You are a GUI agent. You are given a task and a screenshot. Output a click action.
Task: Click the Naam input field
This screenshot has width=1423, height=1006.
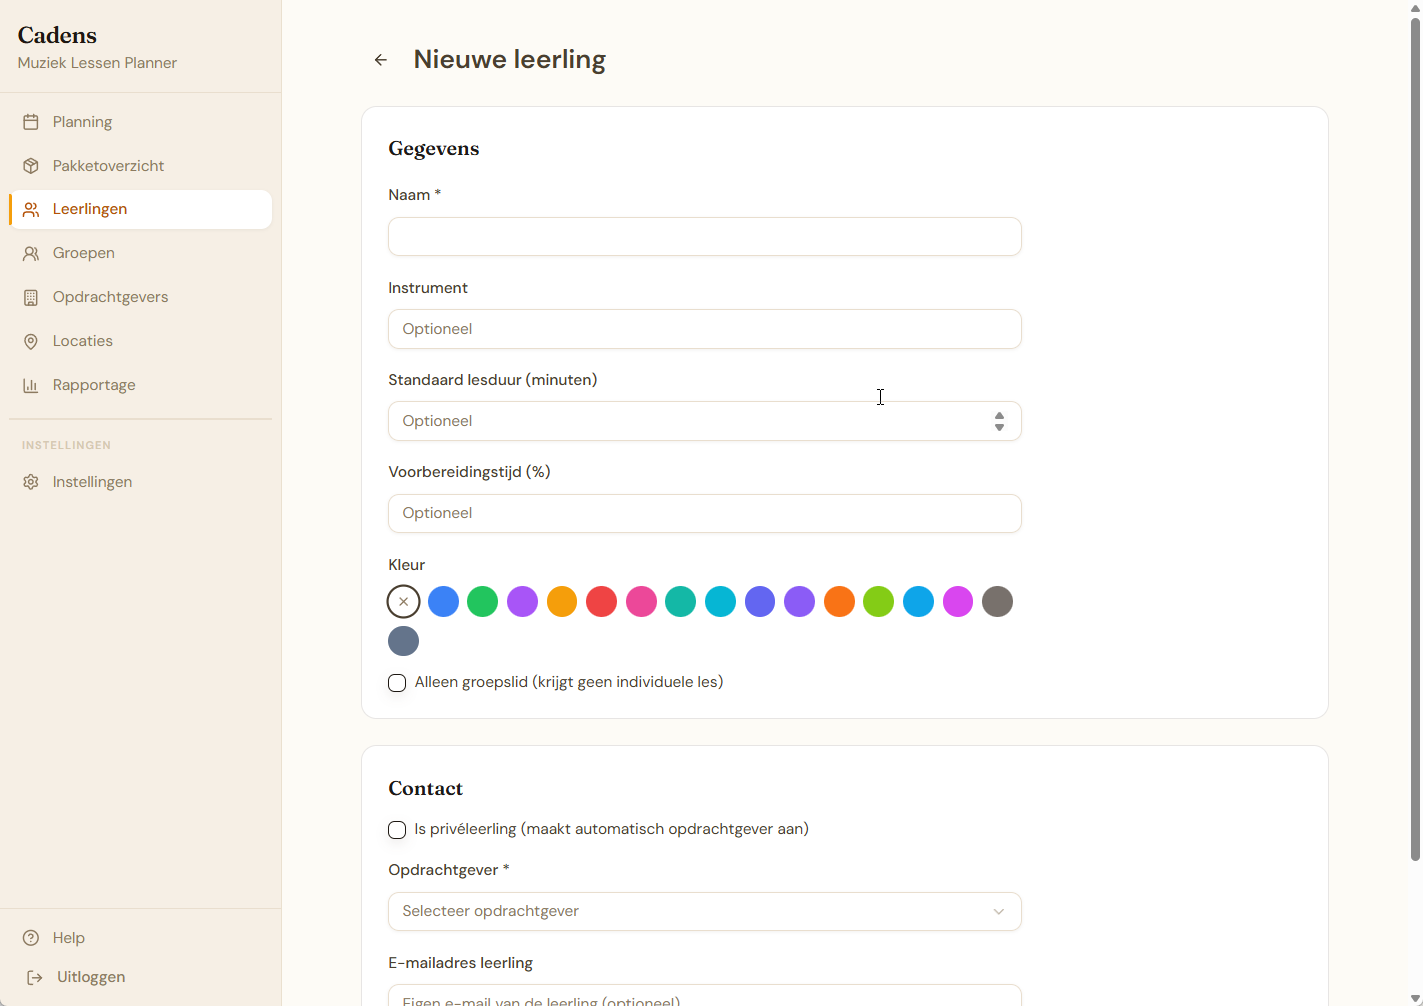coord(704,236)
